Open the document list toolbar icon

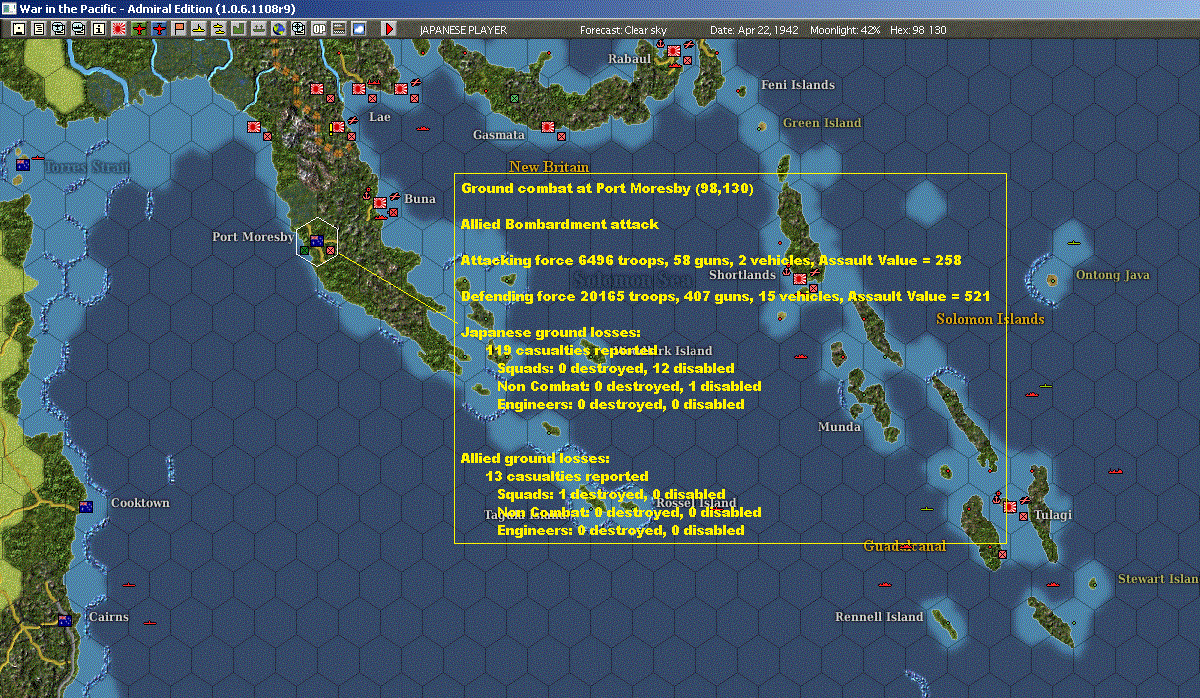39,29
